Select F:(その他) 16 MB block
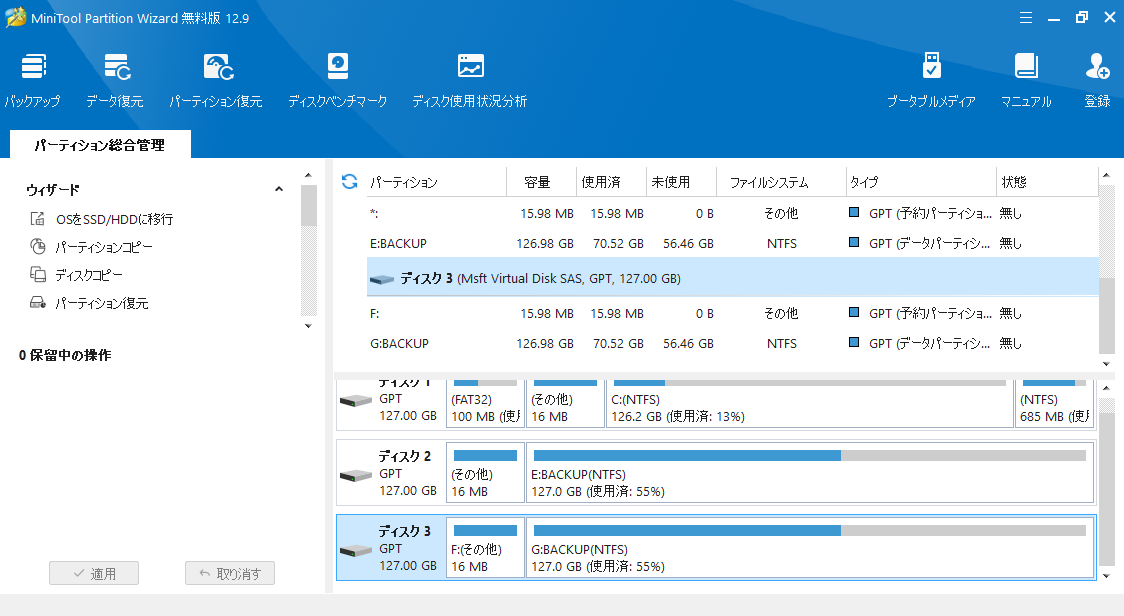 pos(485,549)
